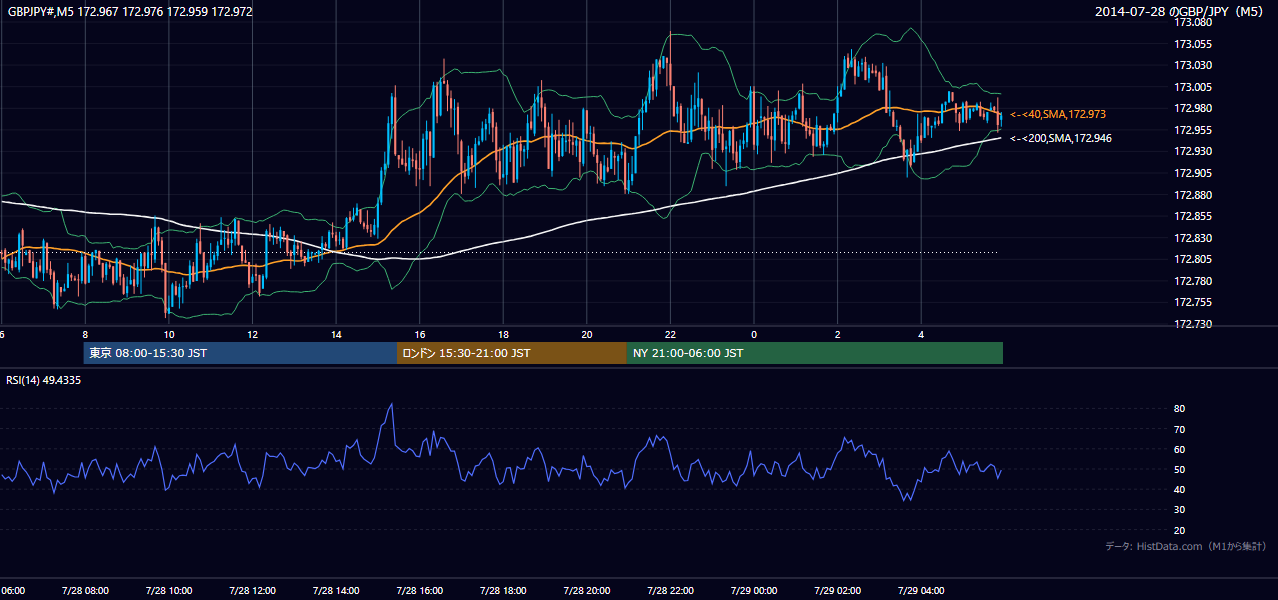Click hour label 4 under price chart
The height and width of the screenshot is (600, 1278).
[x=921, y=335]
